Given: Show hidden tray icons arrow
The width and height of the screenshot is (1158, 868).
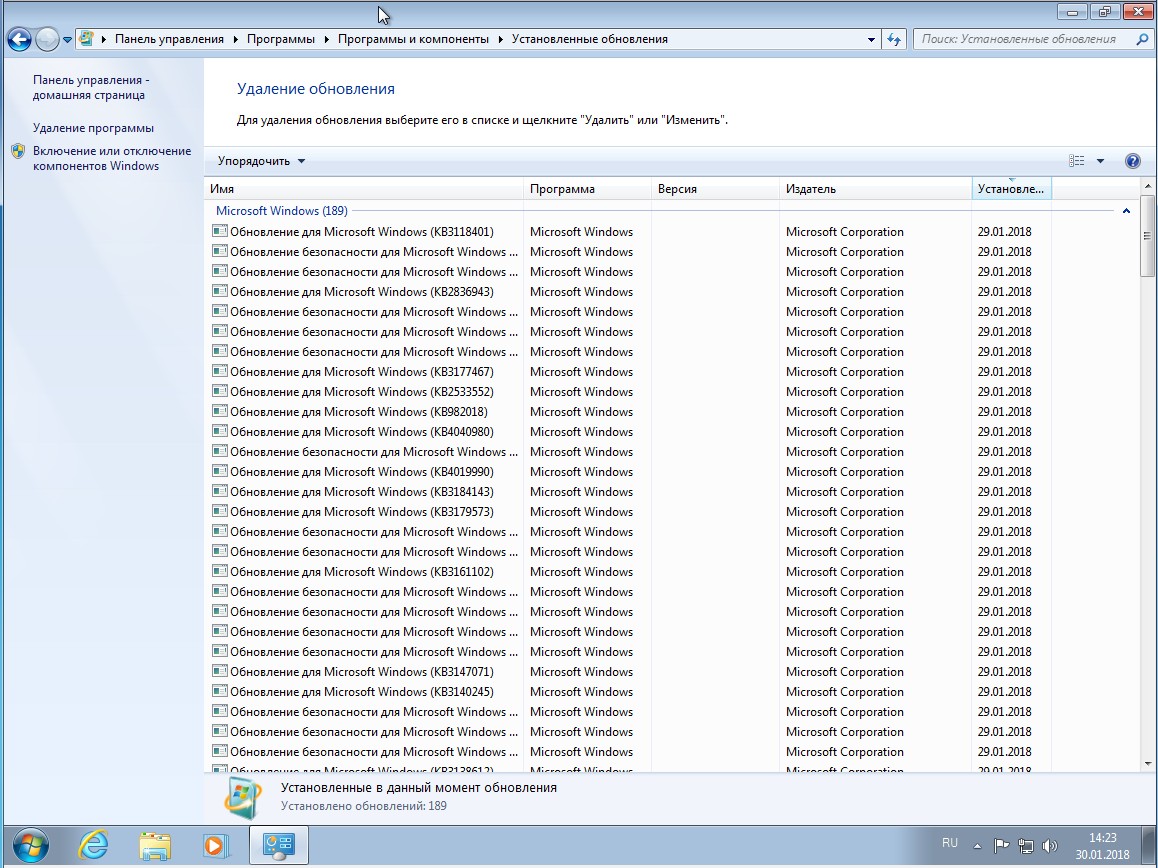Looking at the screenshot, I should [977, 846].
